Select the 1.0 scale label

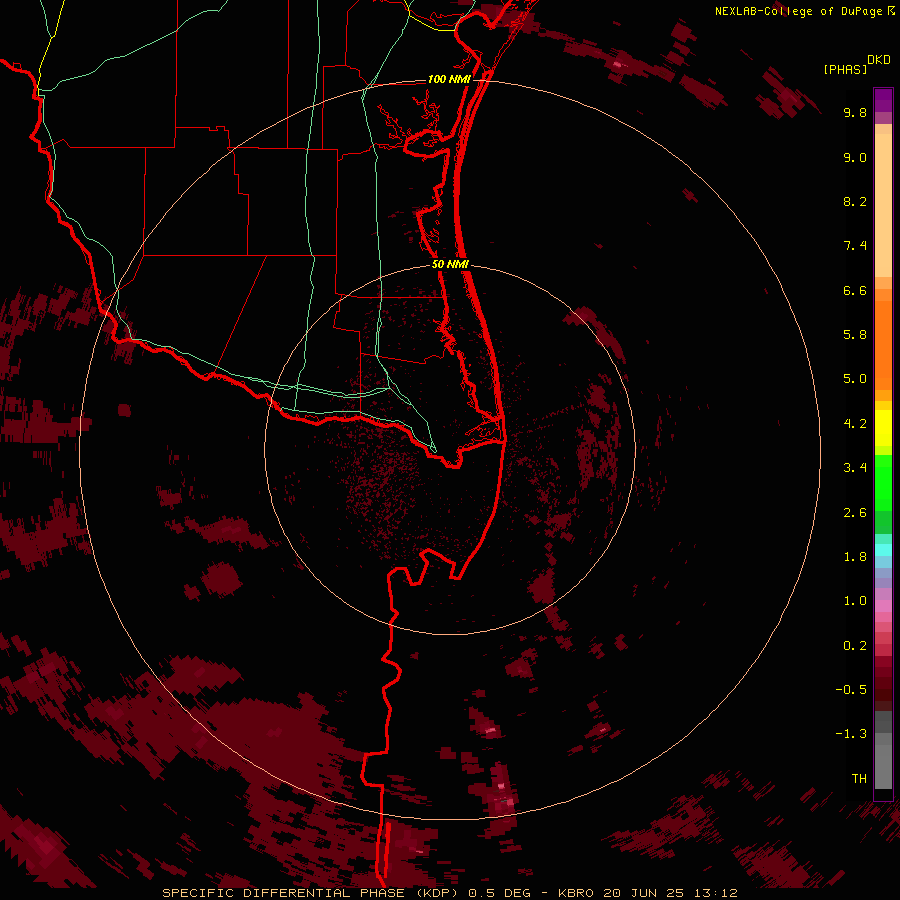(x=855, y=601)
